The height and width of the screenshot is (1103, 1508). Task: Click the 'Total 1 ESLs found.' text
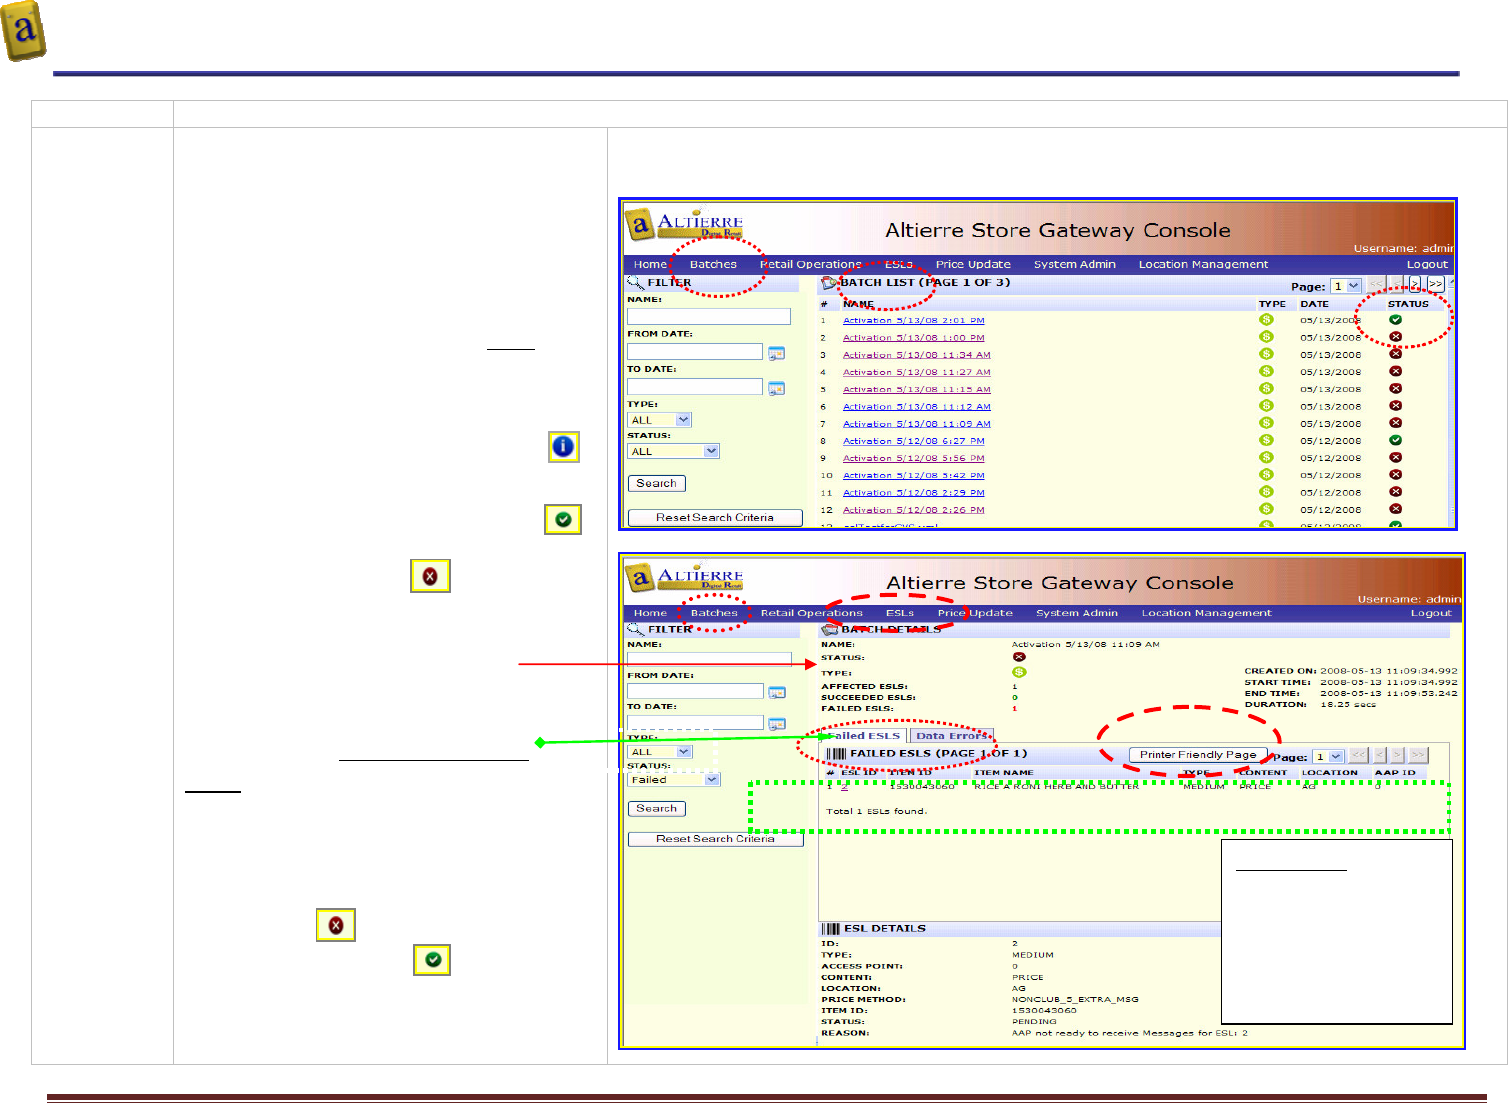click(876, 811)
